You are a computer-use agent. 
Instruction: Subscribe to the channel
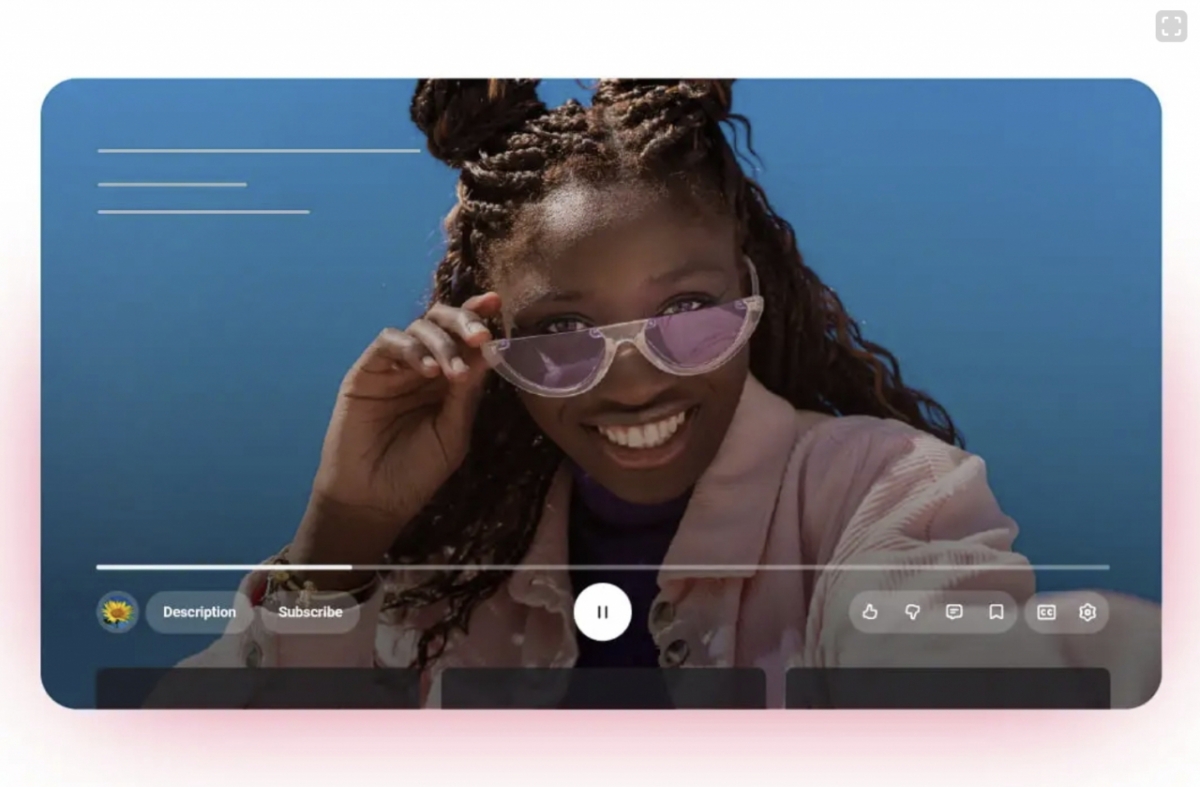[310, 612]
